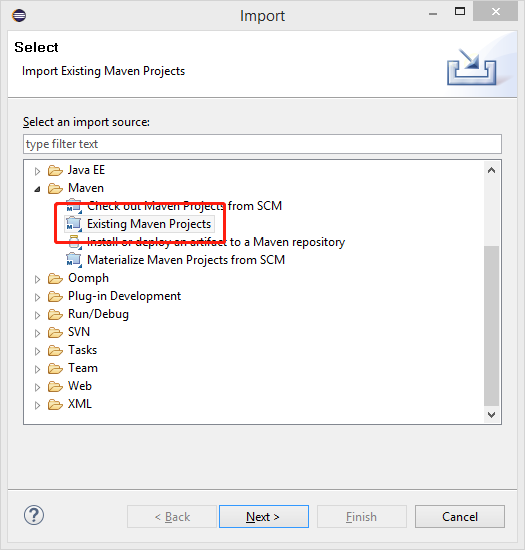Select 'Install or deploy an artifact' entry
The width and height of the screenshot is (525, 550).
(x=216, y=242)
